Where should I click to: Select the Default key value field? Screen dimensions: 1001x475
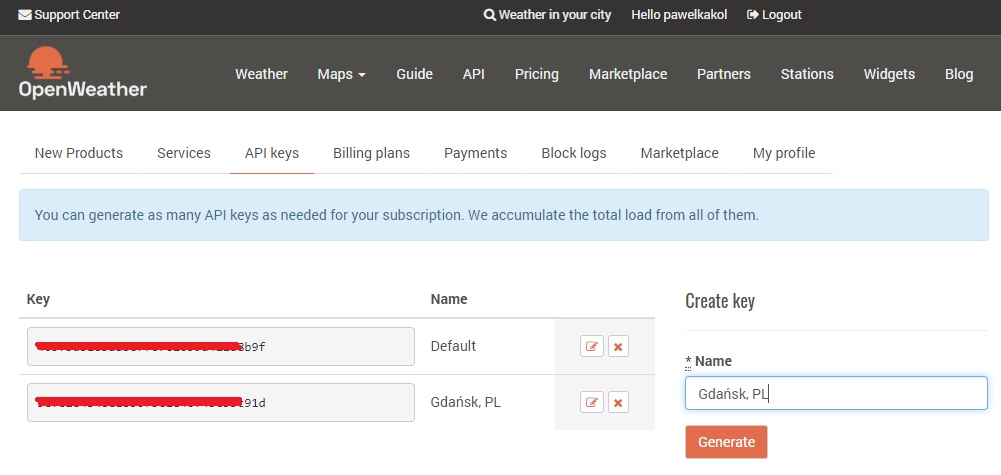[x=220, y=347]
